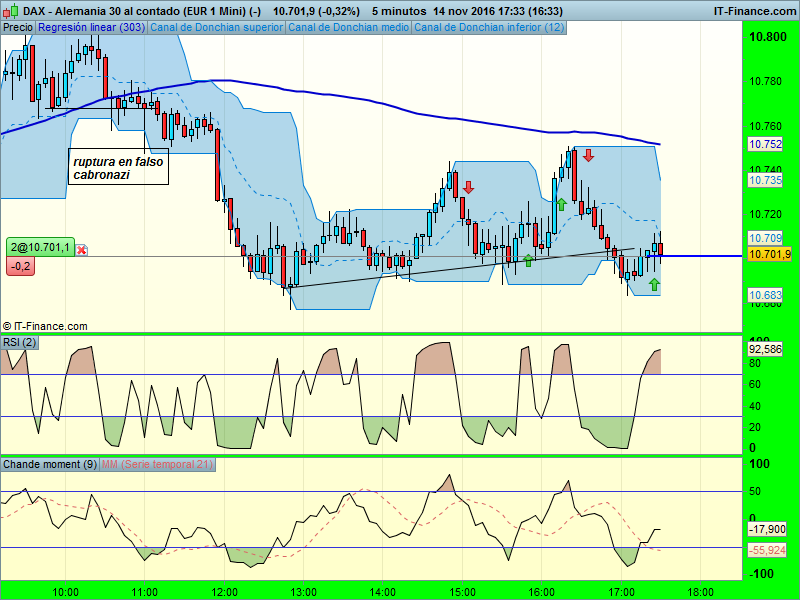The image size is (800, 600).
Task: Open Canal de Donchian medio label
Action: click(348, 27)
